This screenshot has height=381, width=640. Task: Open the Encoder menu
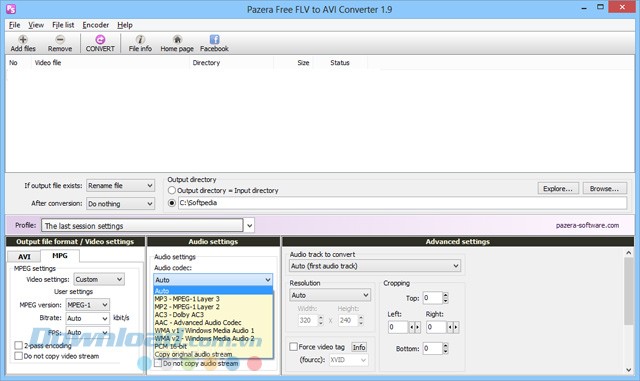tap(96, 25)
